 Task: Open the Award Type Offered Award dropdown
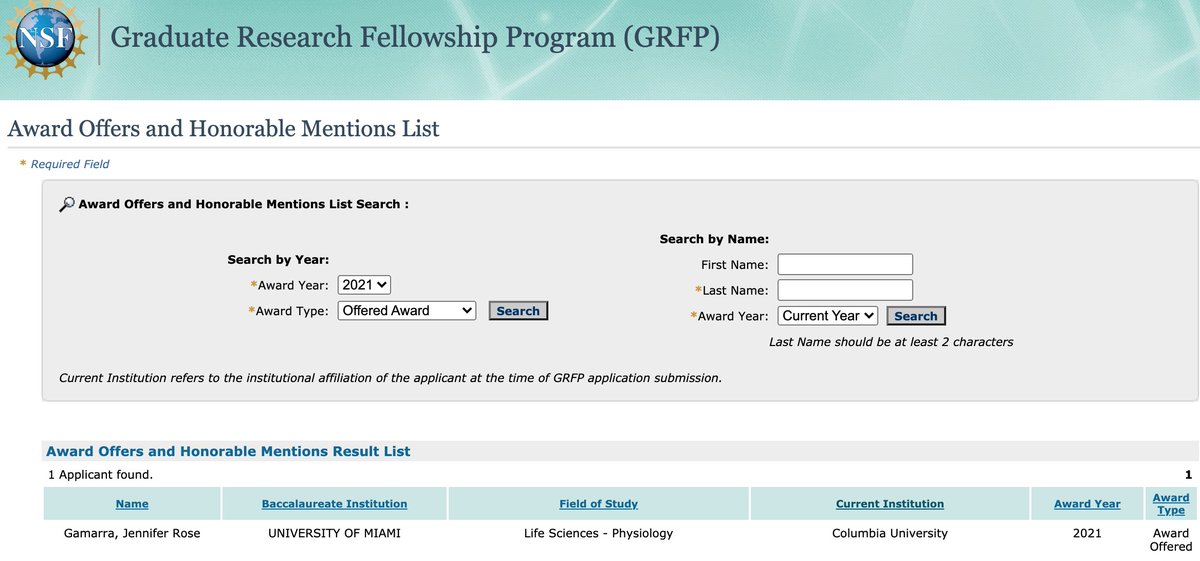[408, 311]
